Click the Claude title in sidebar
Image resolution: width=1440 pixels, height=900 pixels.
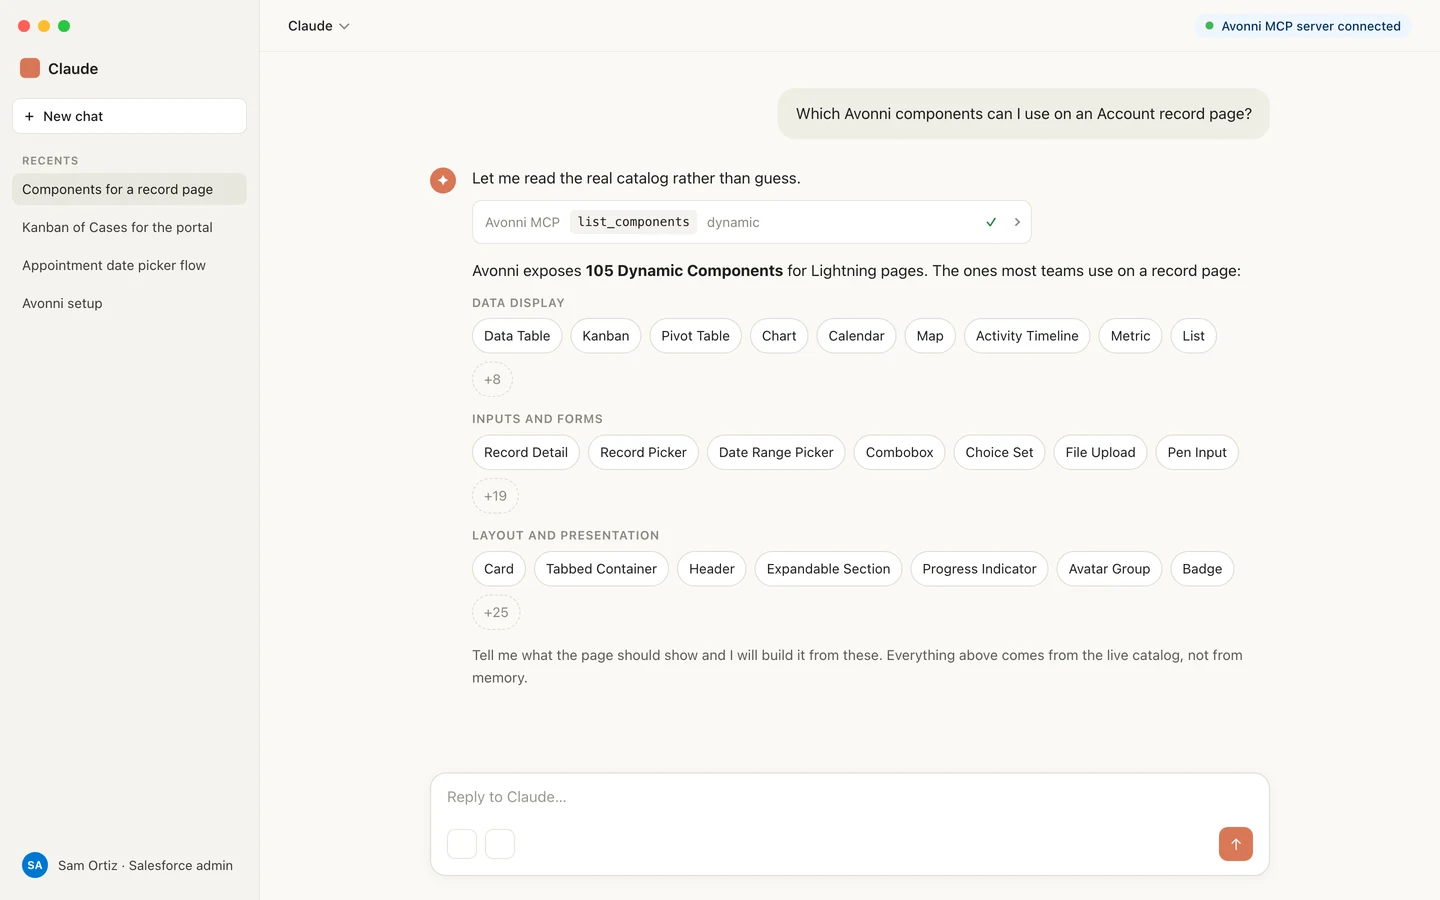coord(73,68)
